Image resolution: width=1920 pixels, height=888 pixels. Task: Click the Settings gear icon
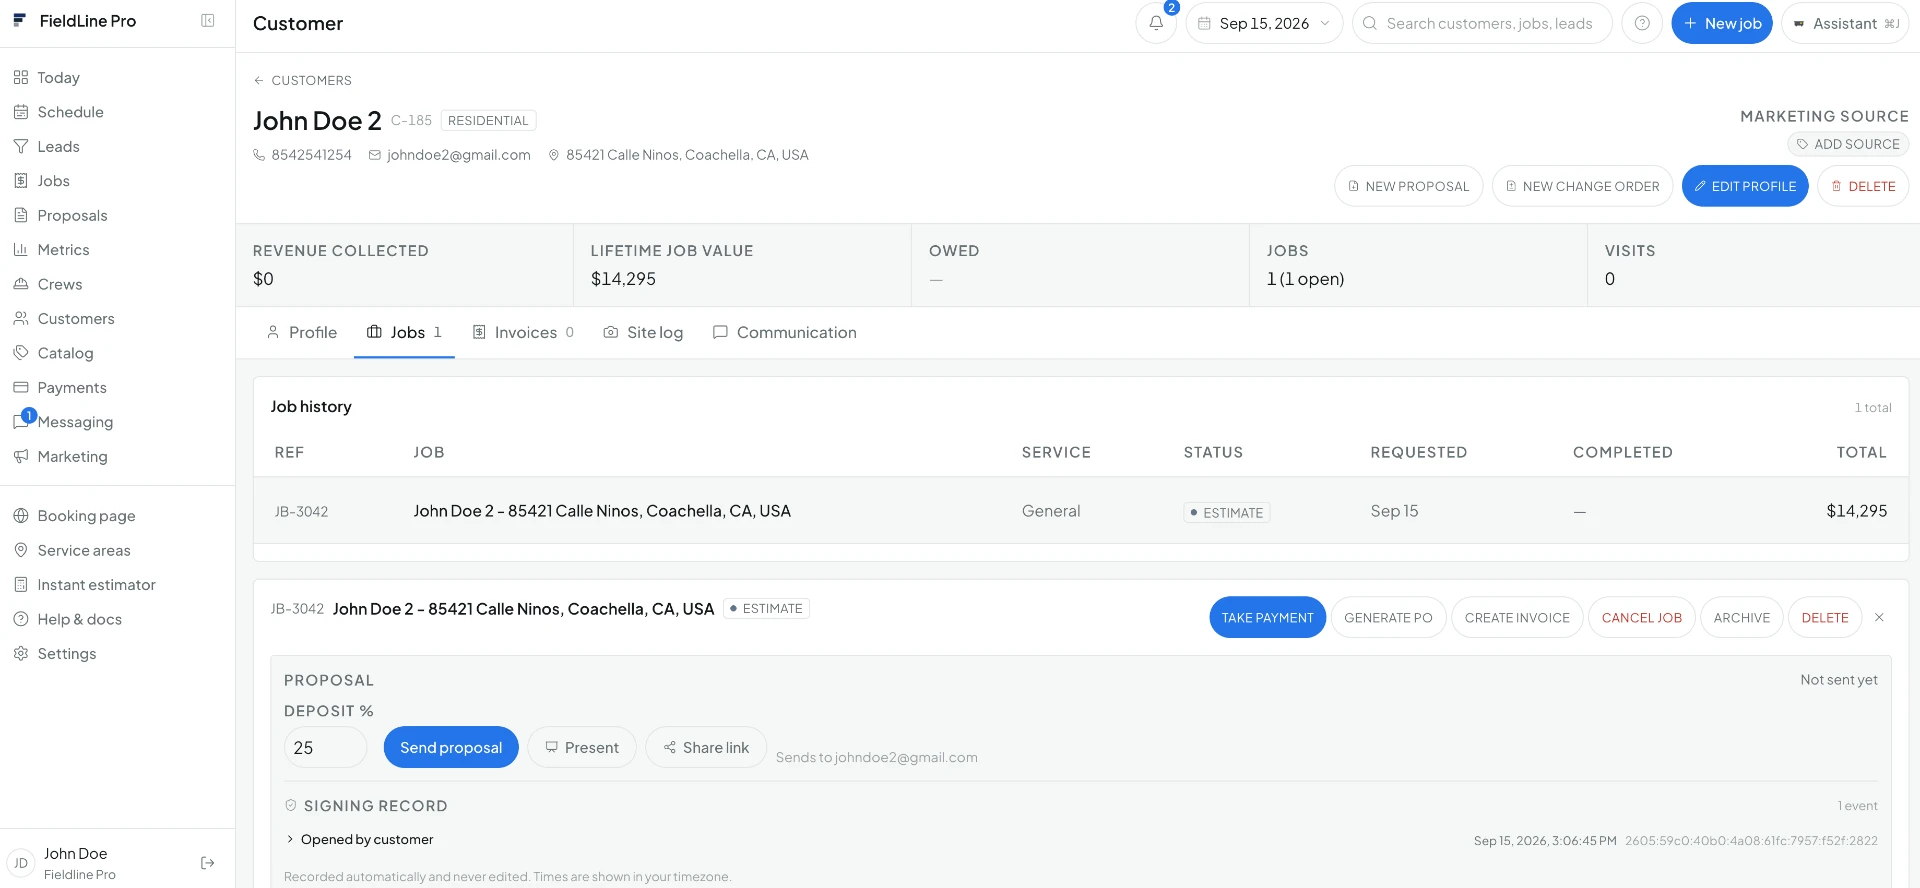21,654
